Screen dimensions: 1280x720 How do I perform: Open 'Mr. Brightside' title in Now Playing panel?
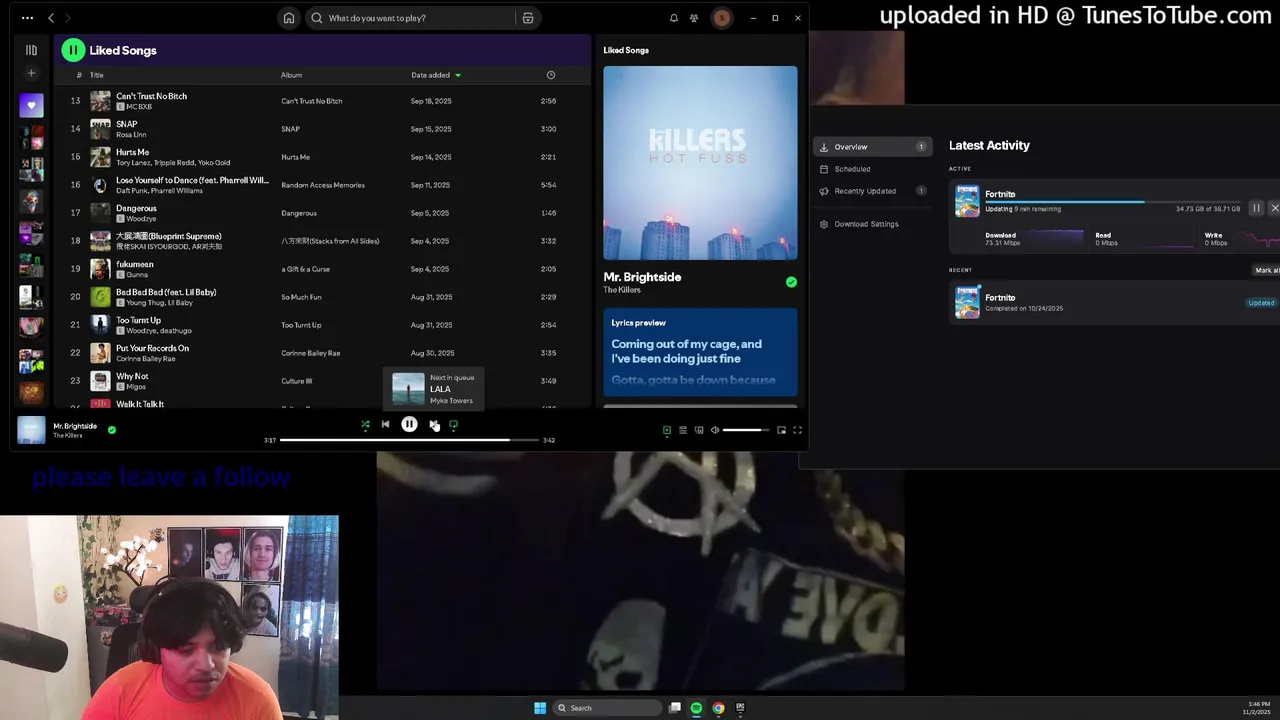point(642,277)
